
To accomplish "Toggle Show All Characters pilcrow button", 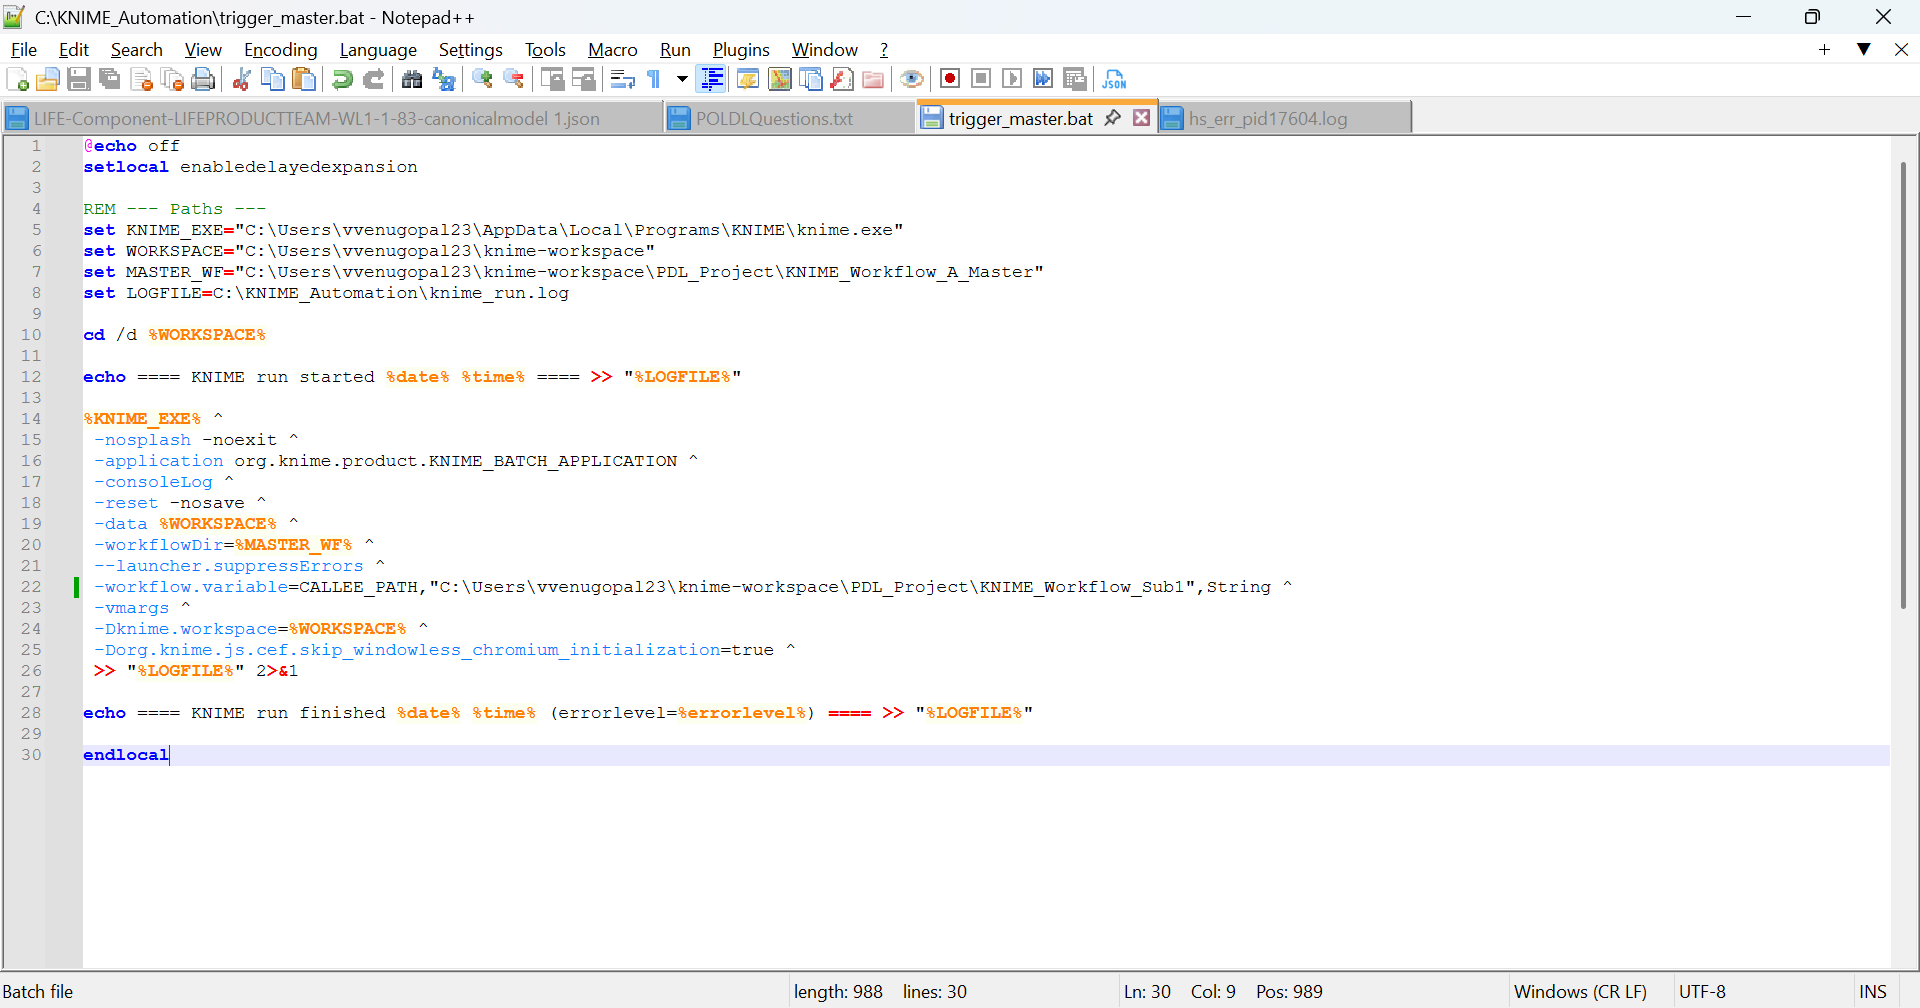I will tap(654, 80).
